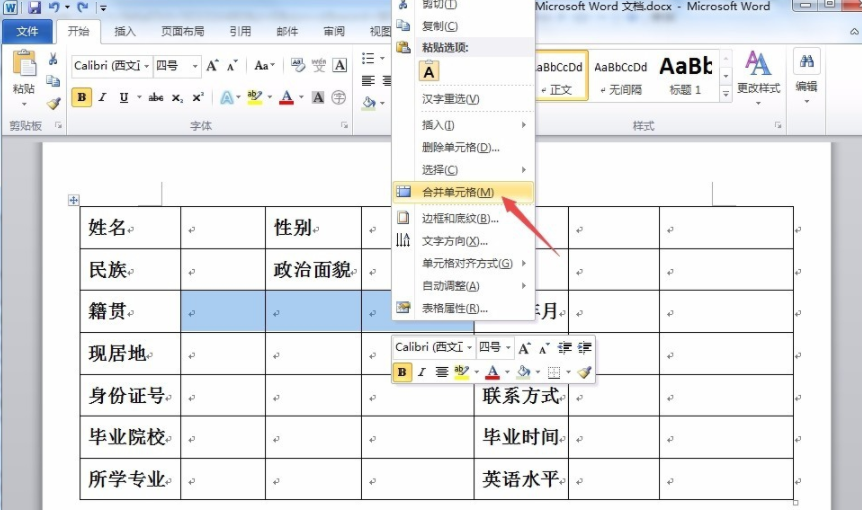Toggle Bold in the ribbon font group
Image resolution: width=862 pixels, height=510 pixels.
coord(81,97)
